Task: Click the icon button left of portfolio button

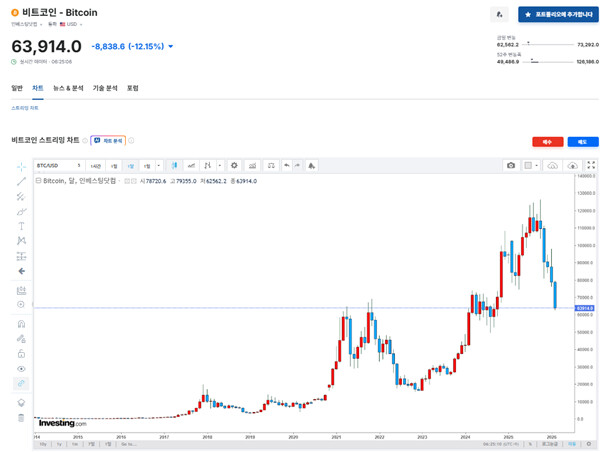Action: 499,15
